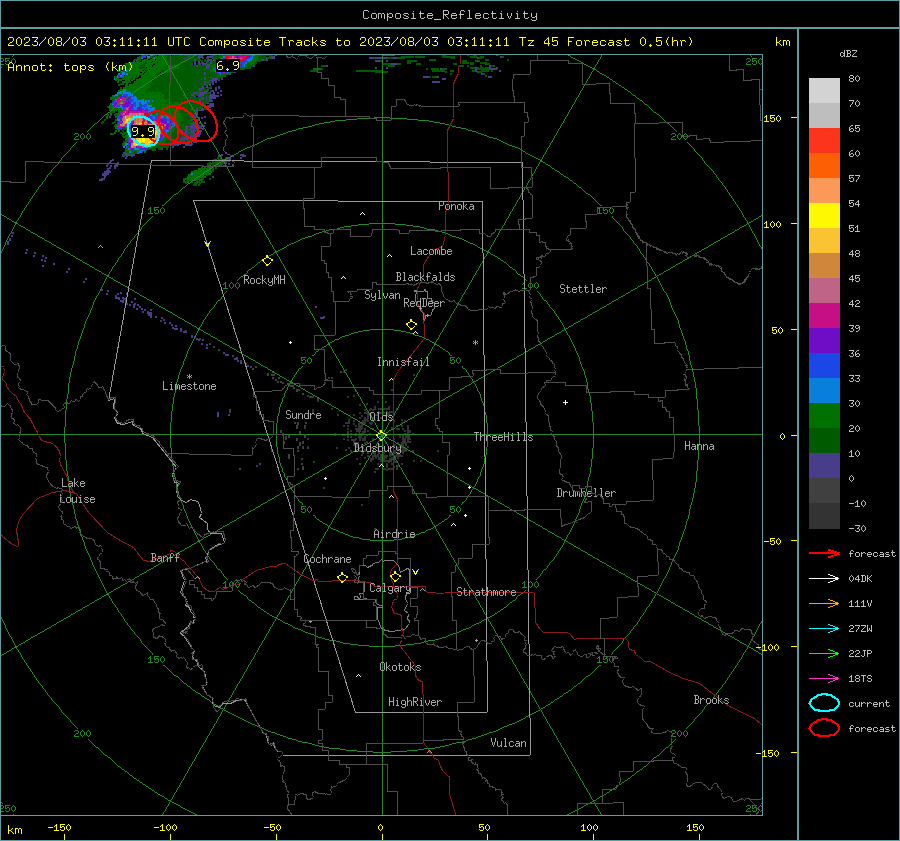
Task: Click the magenta 18TS arrow in the legend
Action: (x=824, y=679)
